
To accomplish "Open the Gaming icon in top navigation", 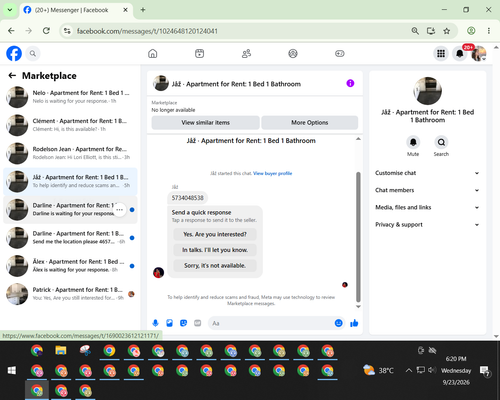I will pos(340,53).
